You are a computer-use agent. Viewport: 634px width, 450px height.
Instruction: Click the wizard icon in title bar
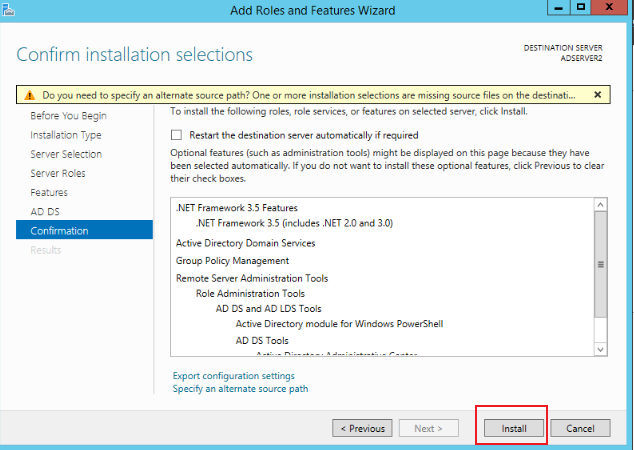point(8,9)
